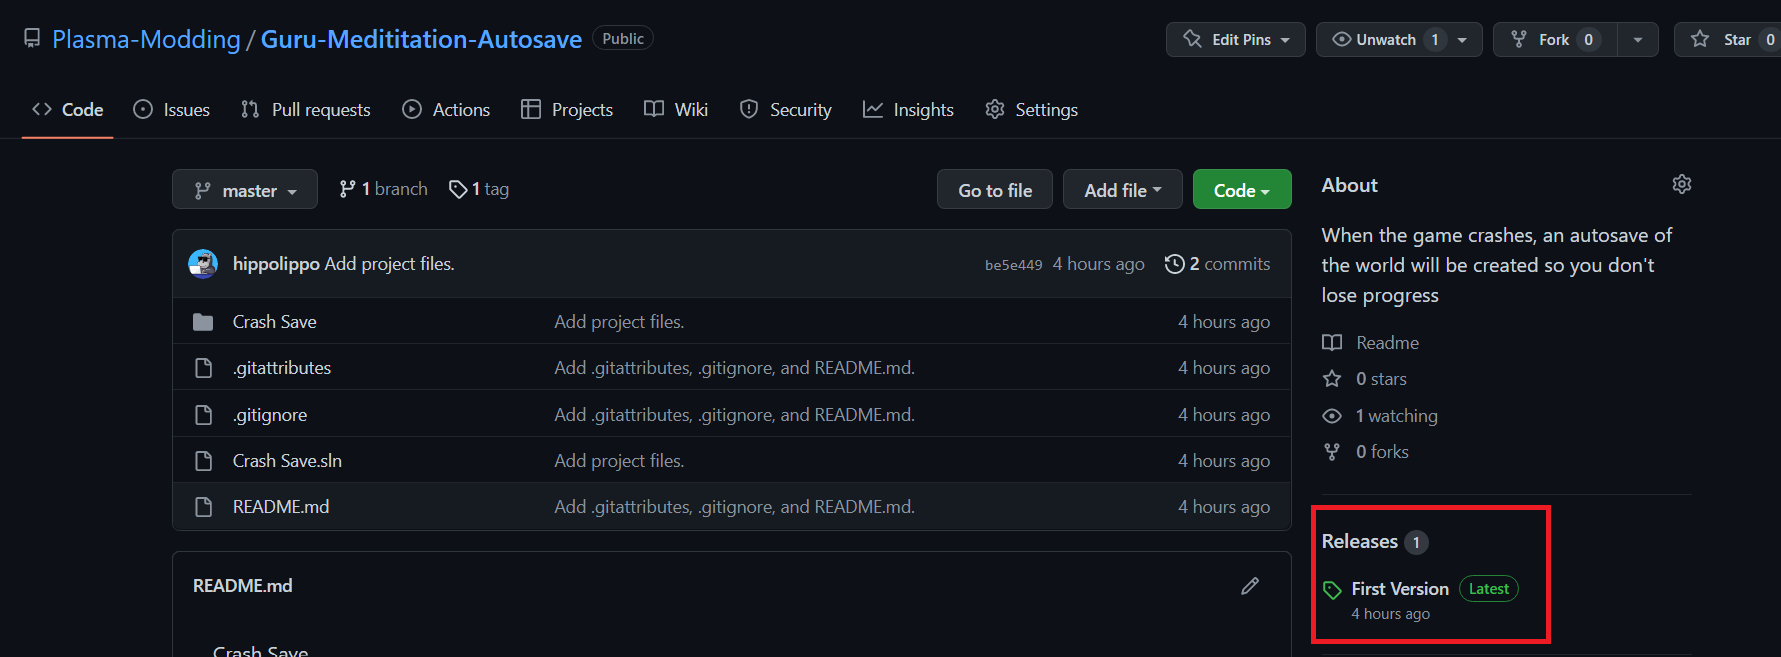Click the Crash Save folder icon

203,322
